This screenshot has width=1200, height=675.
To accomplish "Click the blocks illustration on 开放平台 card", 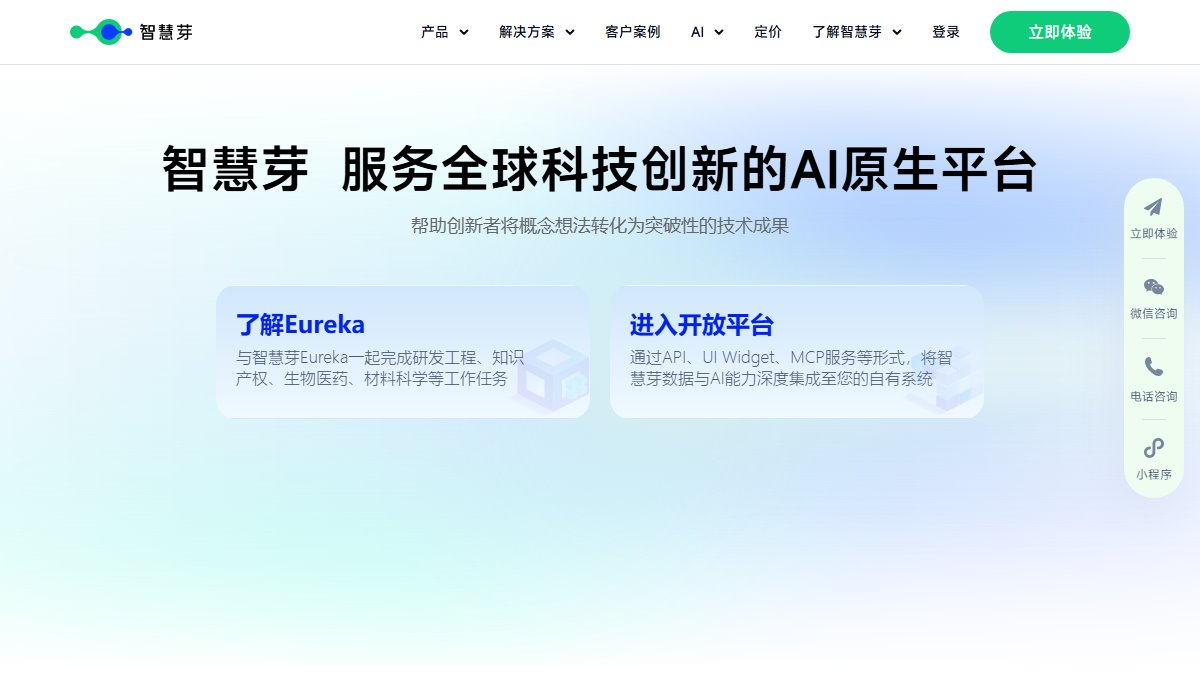I will (945, 380).
